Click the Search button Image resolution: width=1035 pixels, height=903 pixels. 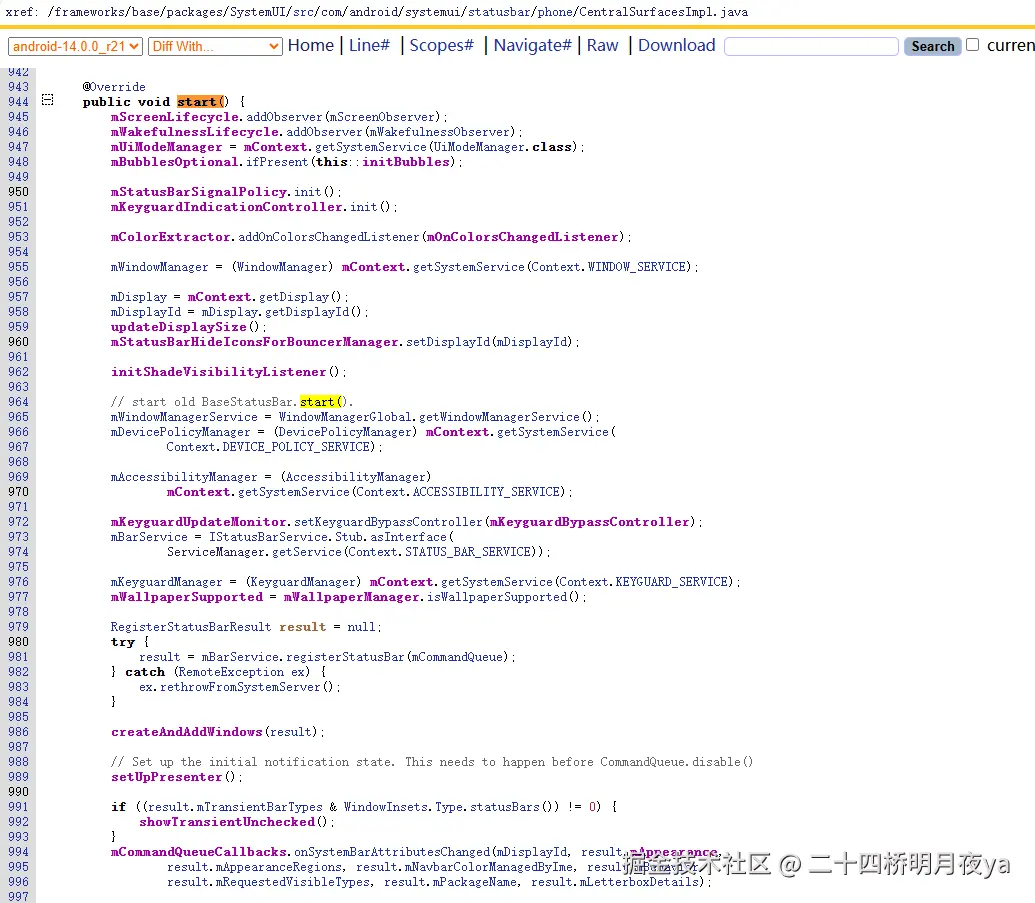pos(931,46)
